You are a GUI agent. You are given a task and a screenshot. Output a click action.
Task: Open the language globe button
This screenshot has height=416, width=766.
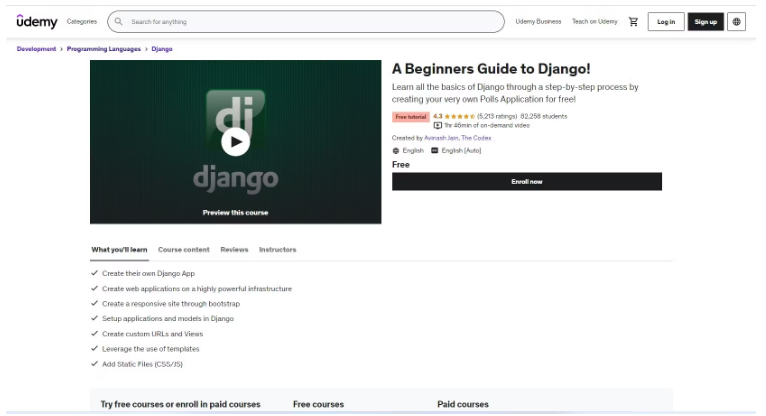click(x=736, y=21)
